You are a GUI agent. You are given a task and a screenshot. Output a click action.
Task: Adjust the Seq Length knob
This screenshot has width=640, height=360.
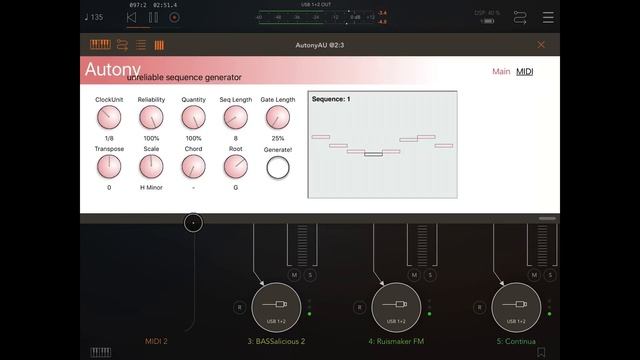[236, 117]
